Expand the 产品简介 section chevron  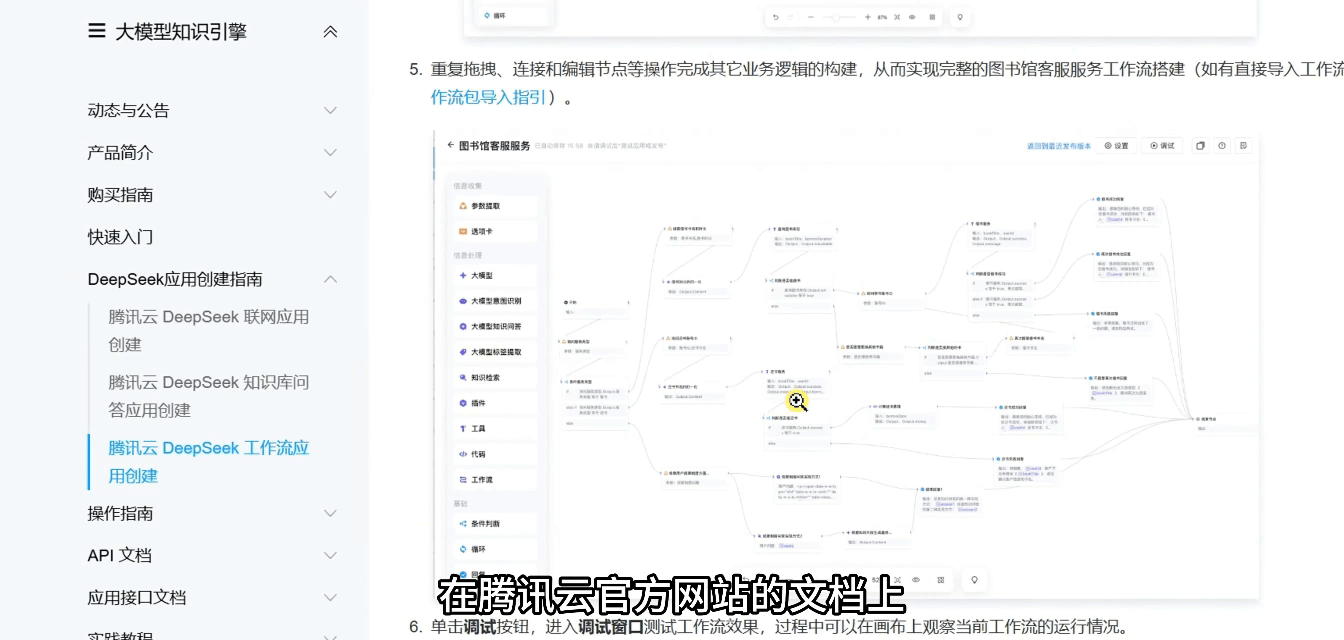point(331,152)
